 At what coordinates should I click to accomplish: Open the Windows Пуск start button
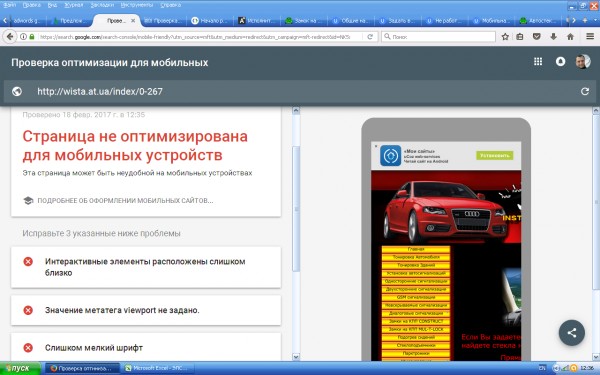pyautogui.click(x=20, y=368)
